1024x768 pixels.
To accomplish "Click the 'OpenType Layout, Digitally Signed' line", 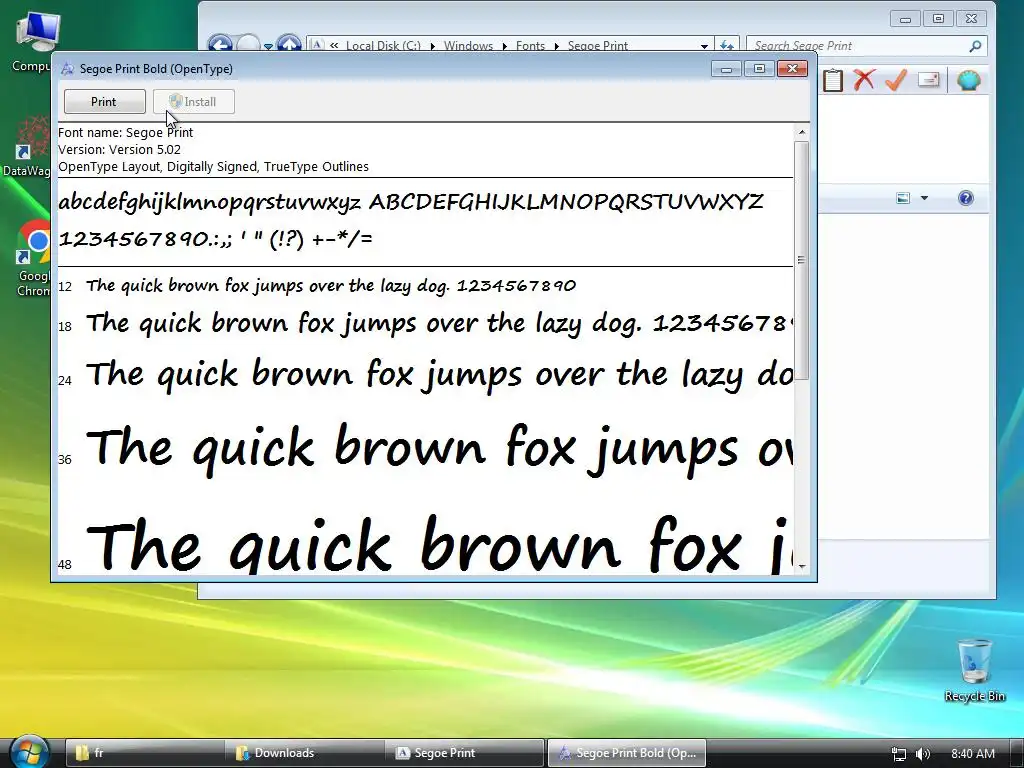I will [214, 167].
